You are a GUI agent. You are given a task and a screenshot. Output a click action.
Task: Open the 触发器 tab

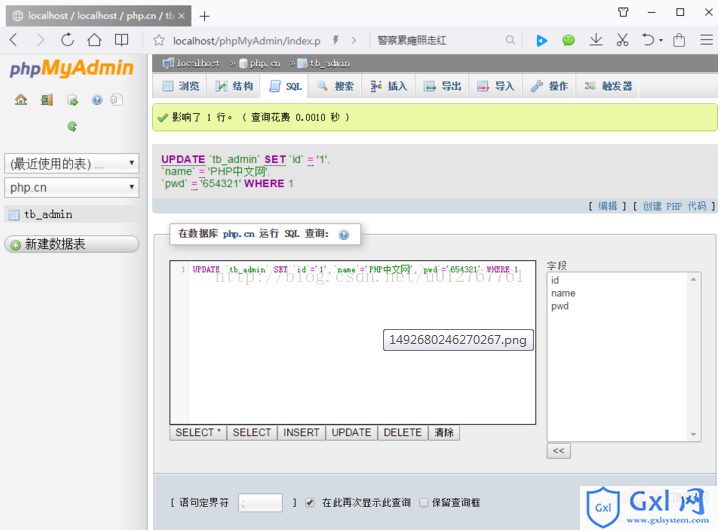609,86
